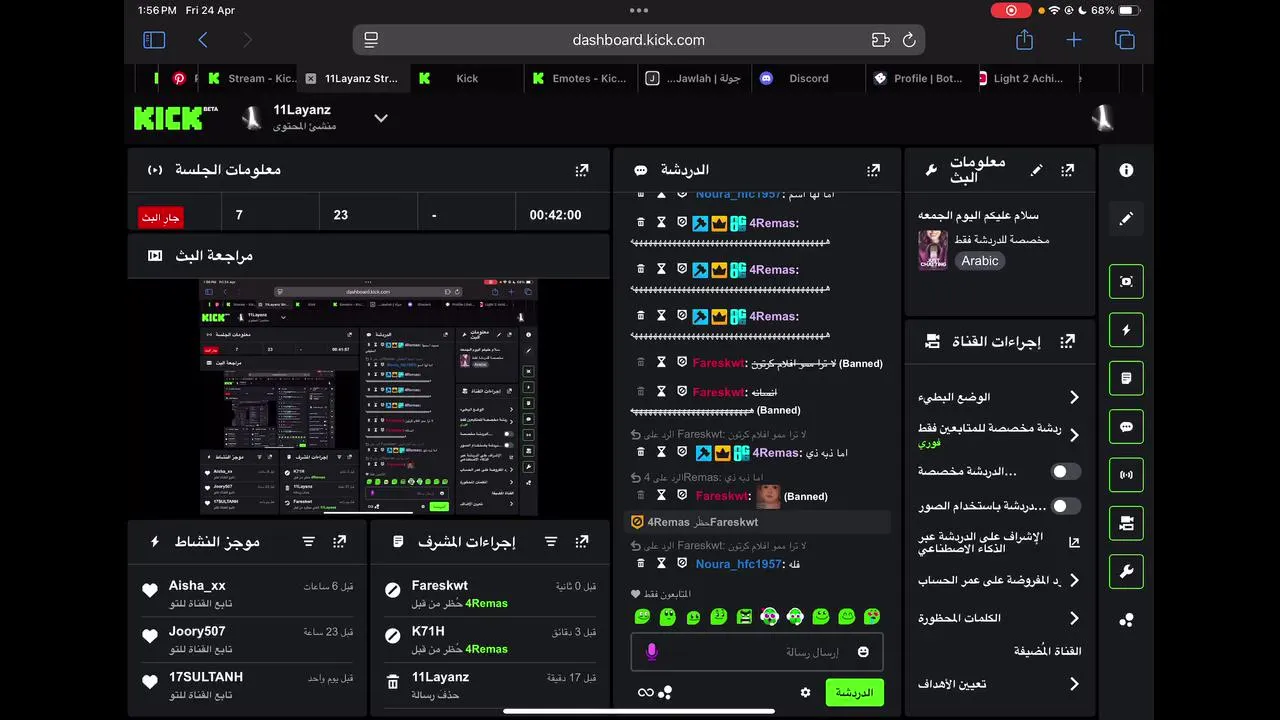Click the message input field (إرسال رسالة)
This screenshot has width=1280, height=720.
click(757, 652)
